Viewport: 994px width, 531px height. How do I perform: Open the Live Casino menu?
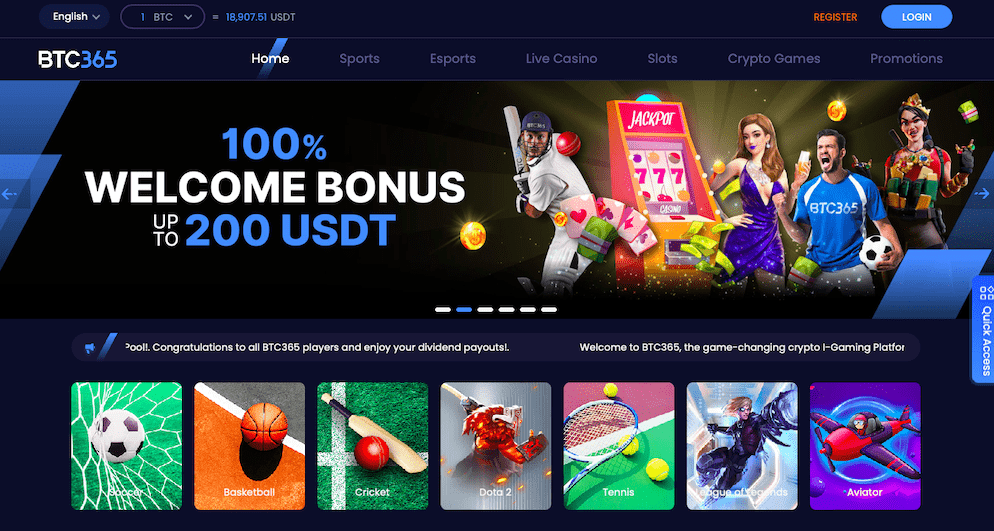(x=562, y=59)
